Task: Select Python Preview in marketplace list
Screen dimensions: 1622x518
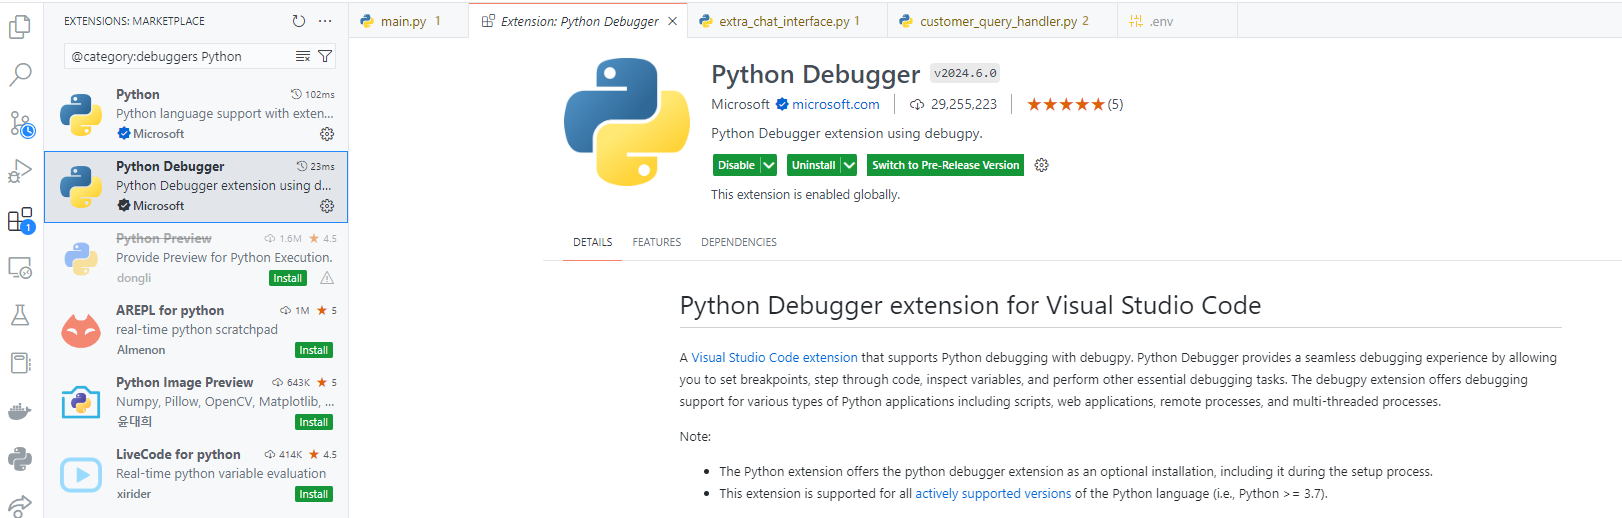Action: (196, 258)
